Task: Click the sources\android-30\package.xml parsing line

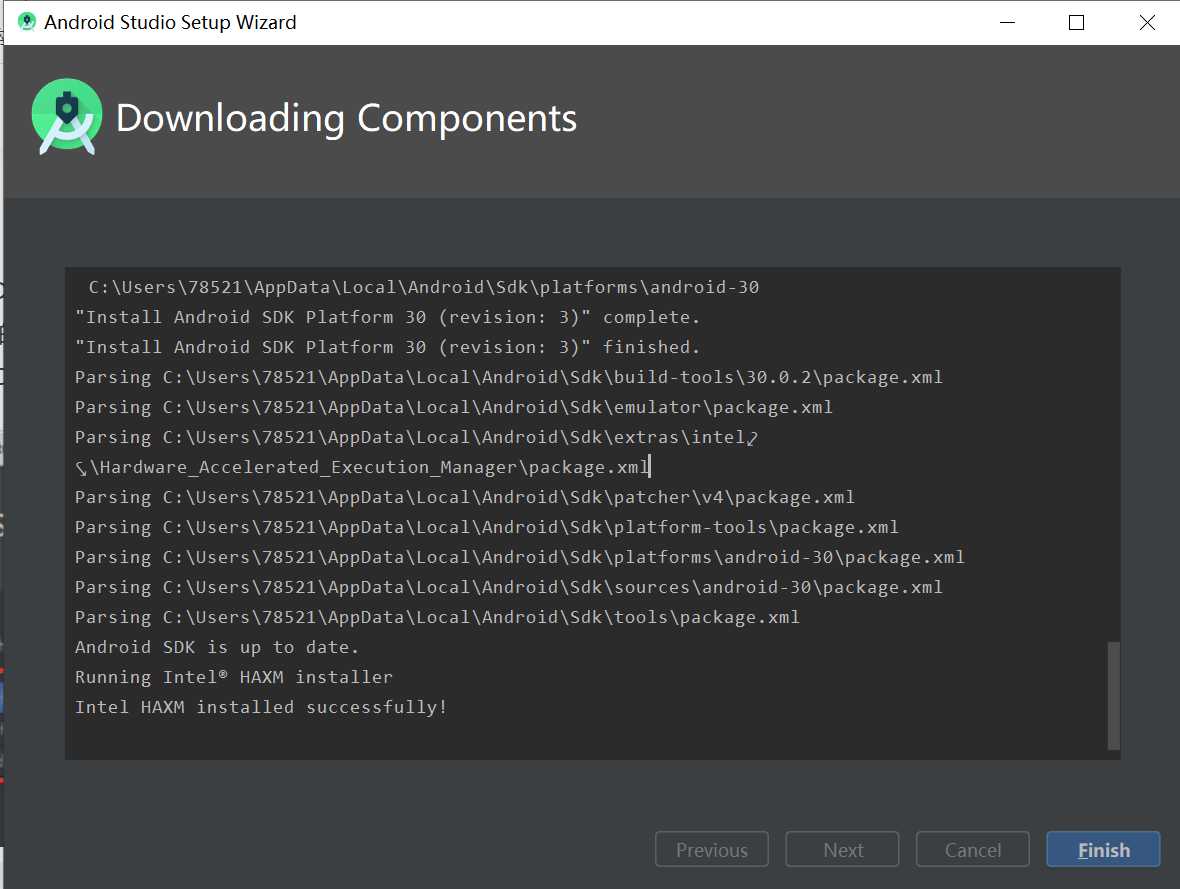Action: point(509,586)
